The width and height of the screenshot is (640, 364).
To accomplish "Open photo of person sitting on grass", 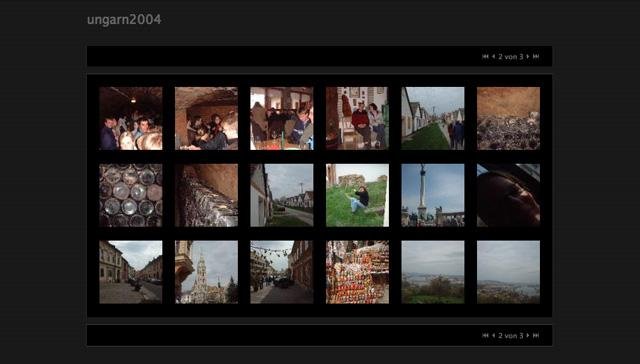I will (x=357, y=195).
